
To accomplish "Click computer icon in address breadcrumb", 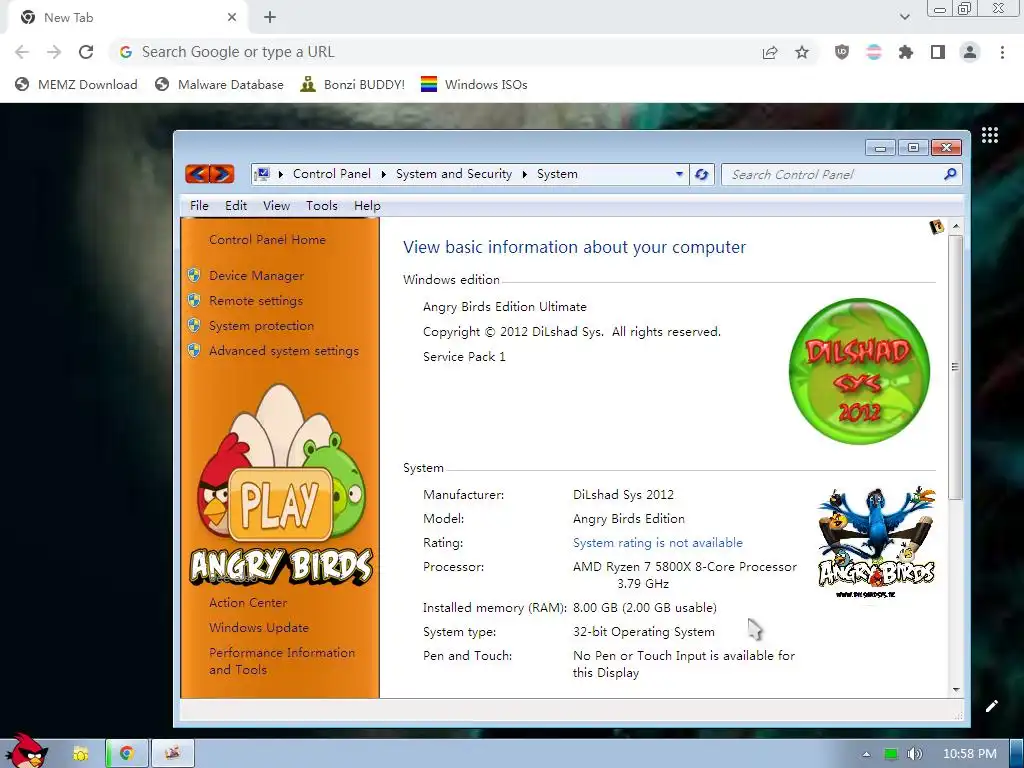I will [262, 174].
